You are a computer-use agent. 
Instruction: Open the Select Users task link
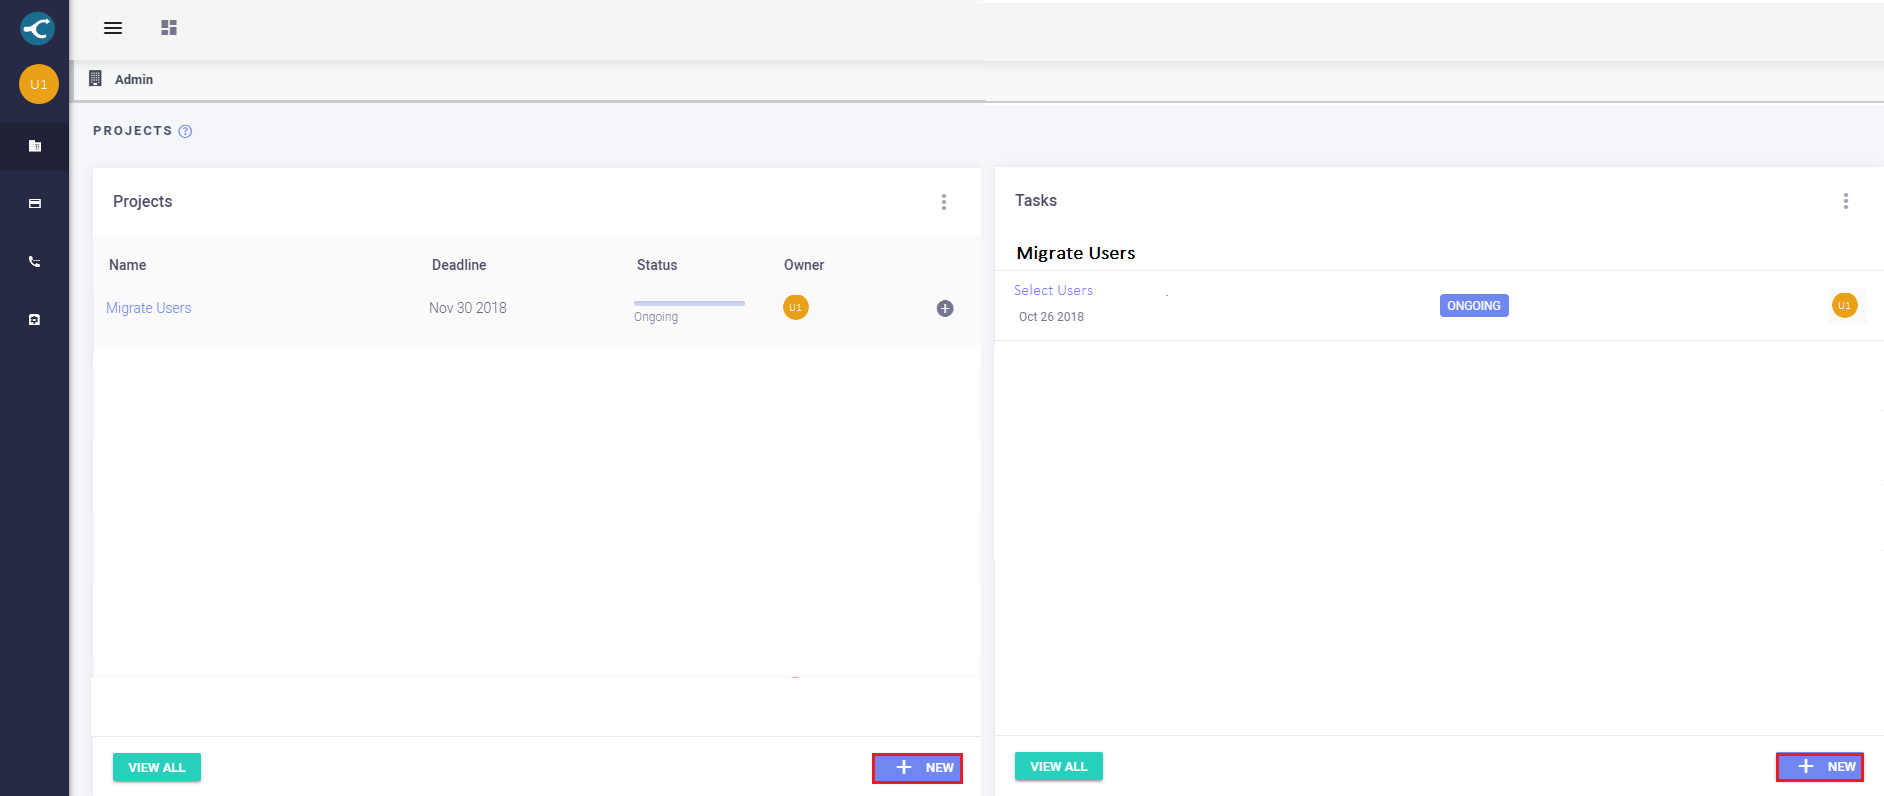click(1053, 290)
